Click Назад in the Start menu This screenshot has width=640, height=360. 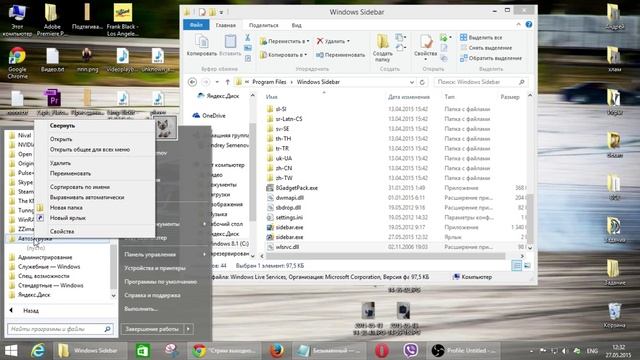(31, 311)
